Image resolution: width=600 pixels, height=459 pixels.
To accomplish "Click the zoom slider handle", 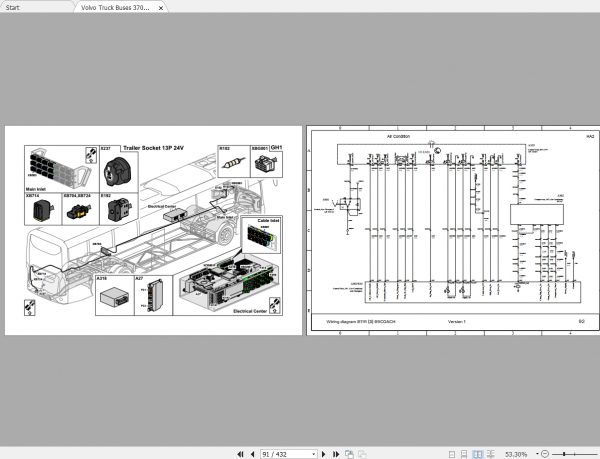I will [564, 454].
